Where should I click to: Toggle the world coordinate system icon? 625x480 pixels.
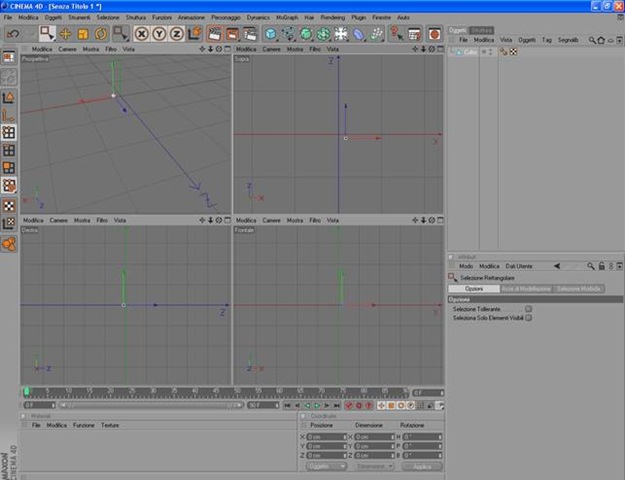click(195, 34)
